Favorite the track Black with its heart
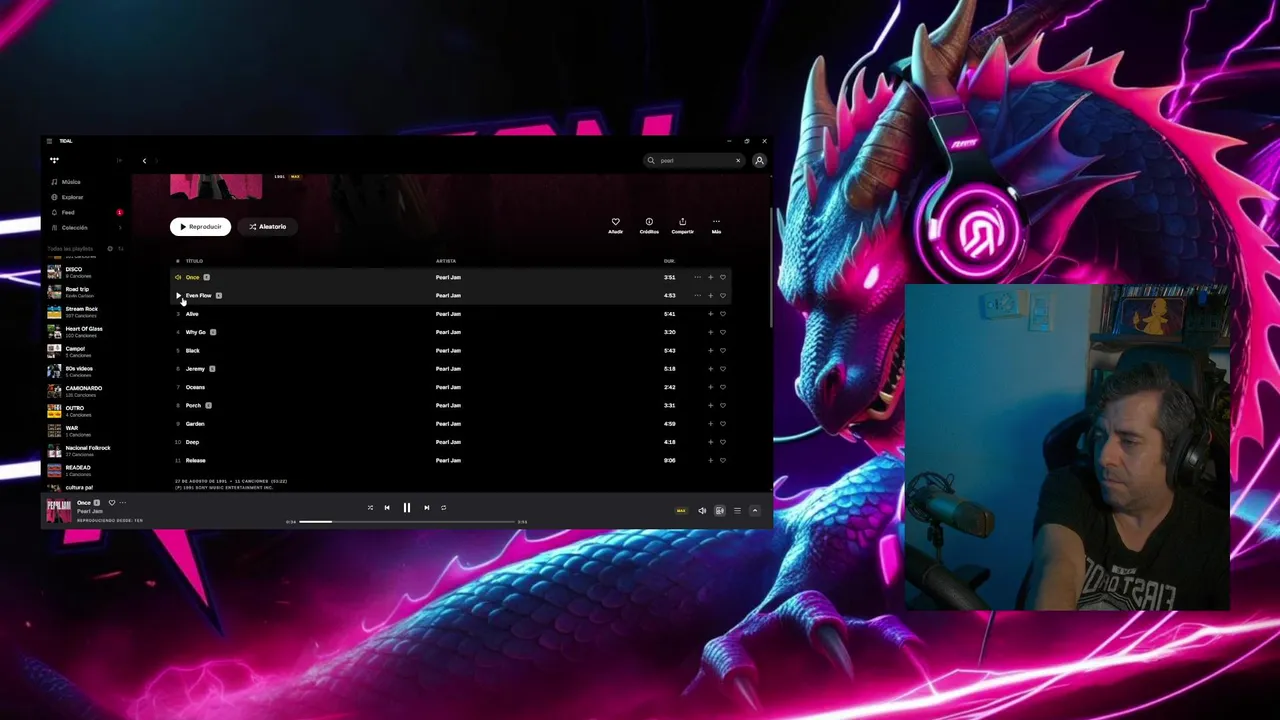 pos(723,350)
